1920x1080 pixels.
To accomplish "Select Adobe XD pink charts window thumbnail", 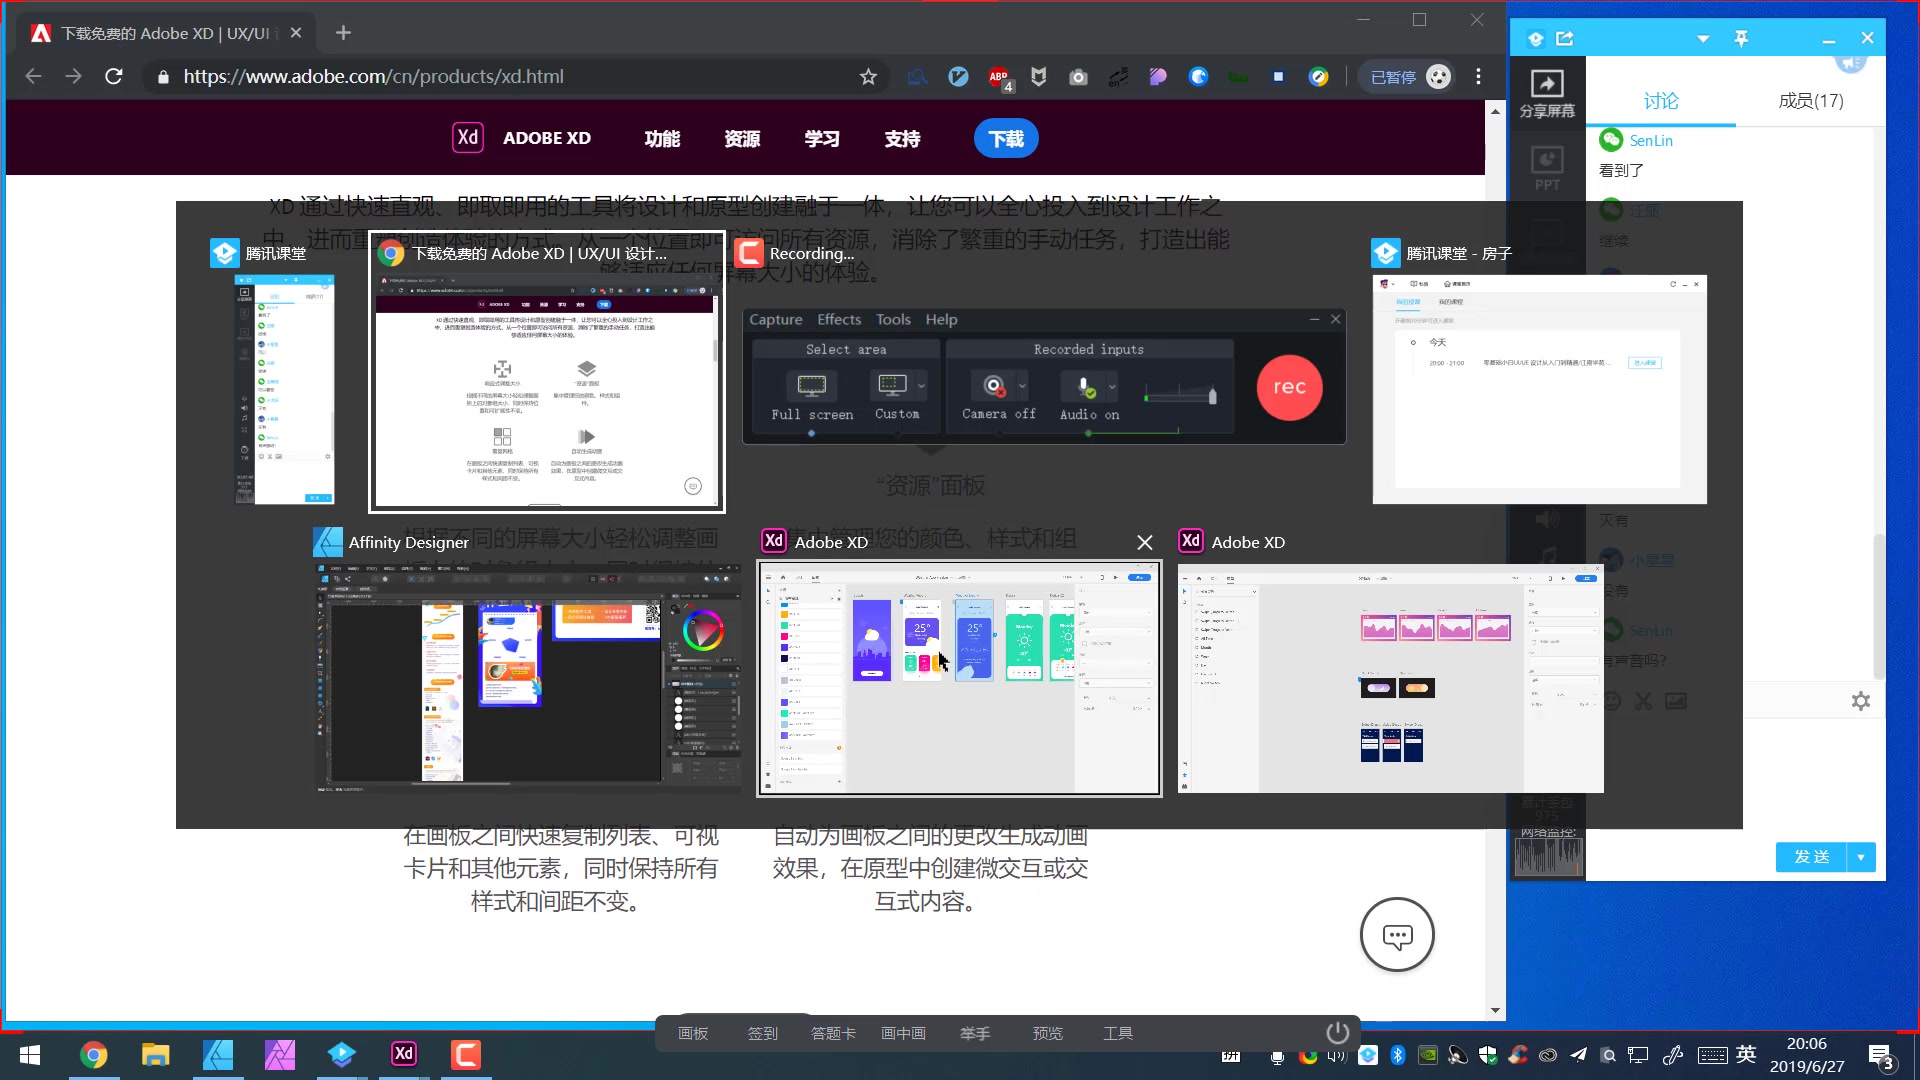I will click(1390, 678).
